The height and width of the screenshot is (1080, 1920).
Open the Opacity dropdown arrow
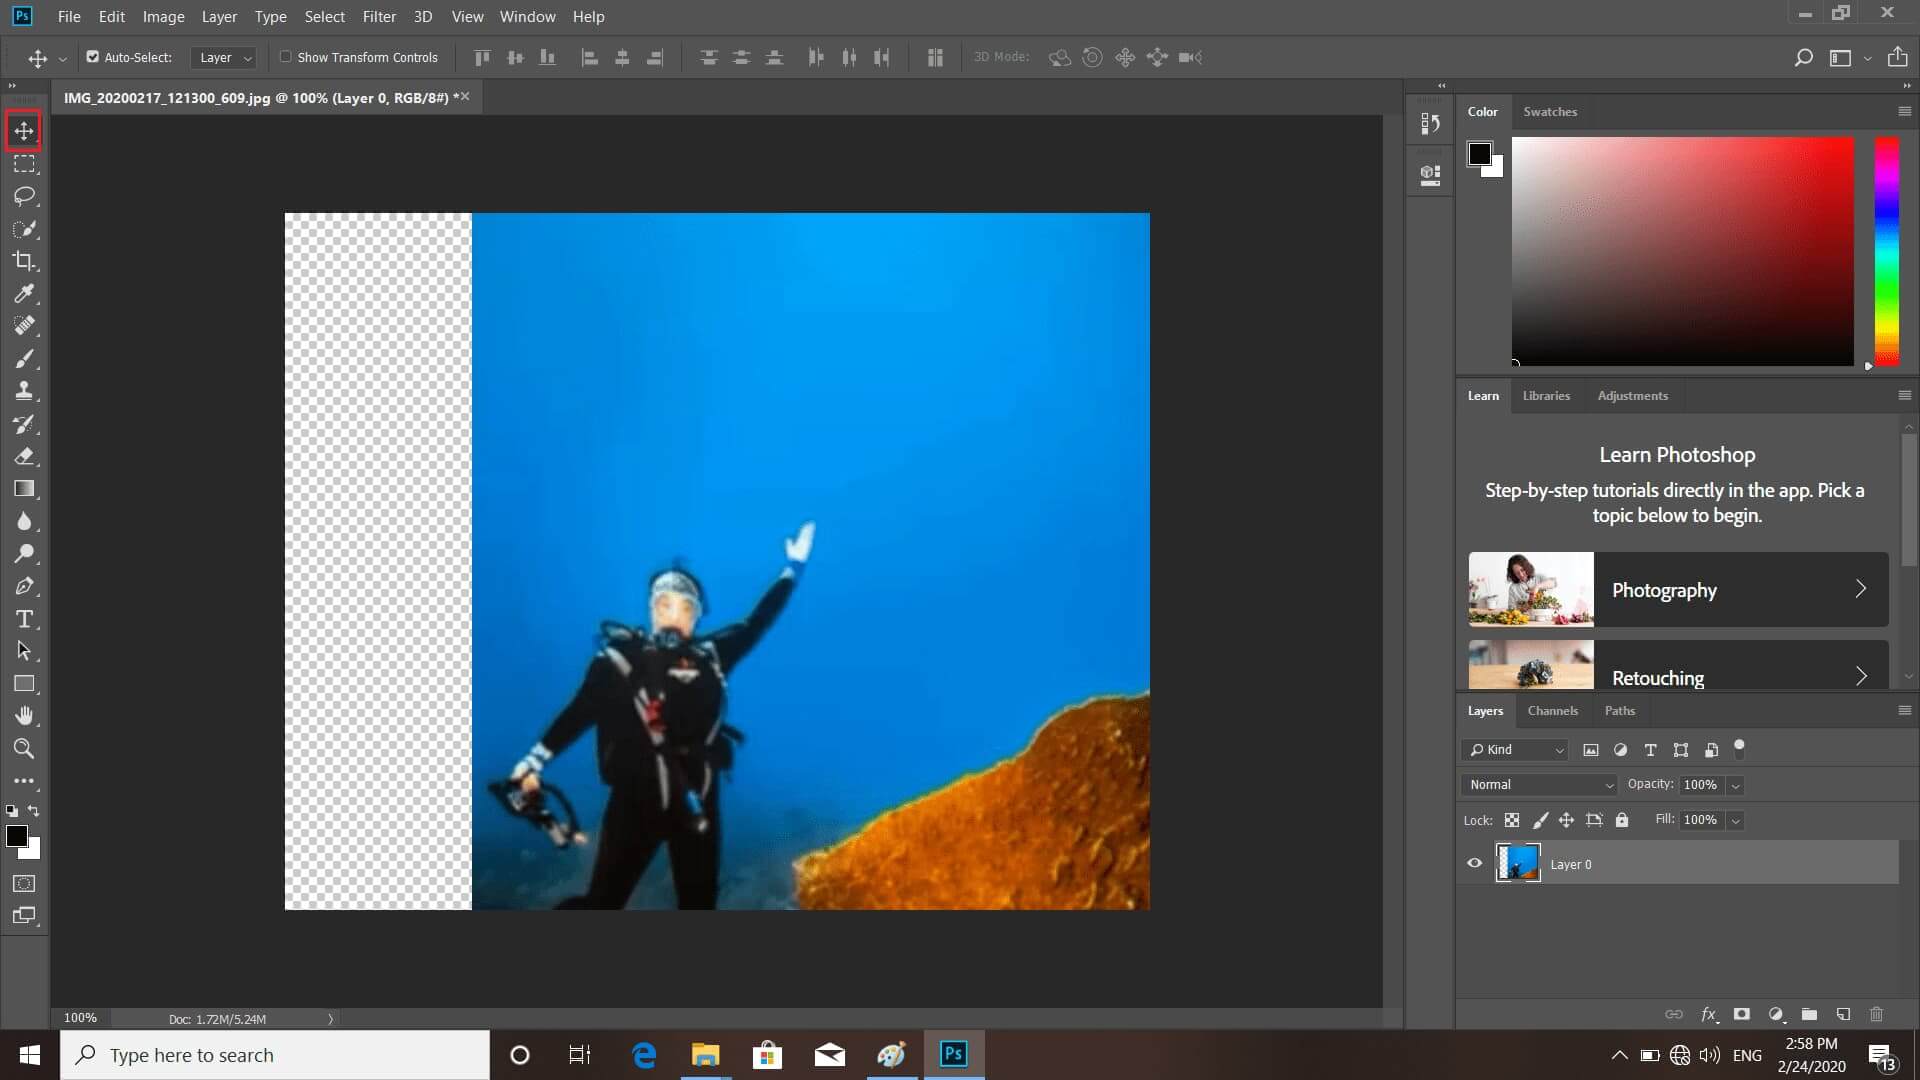[1736, 785]
